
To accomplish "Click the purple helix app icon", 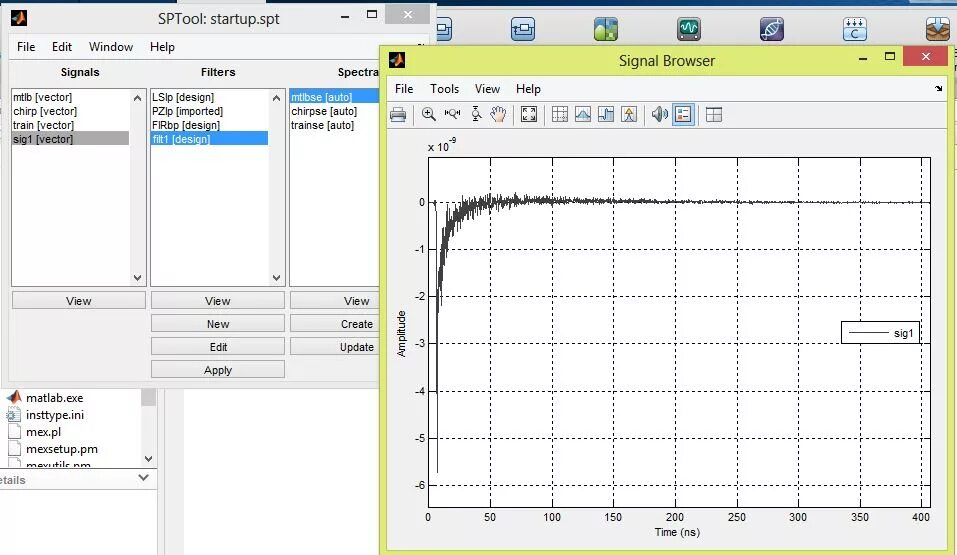I will pos(771,29).
